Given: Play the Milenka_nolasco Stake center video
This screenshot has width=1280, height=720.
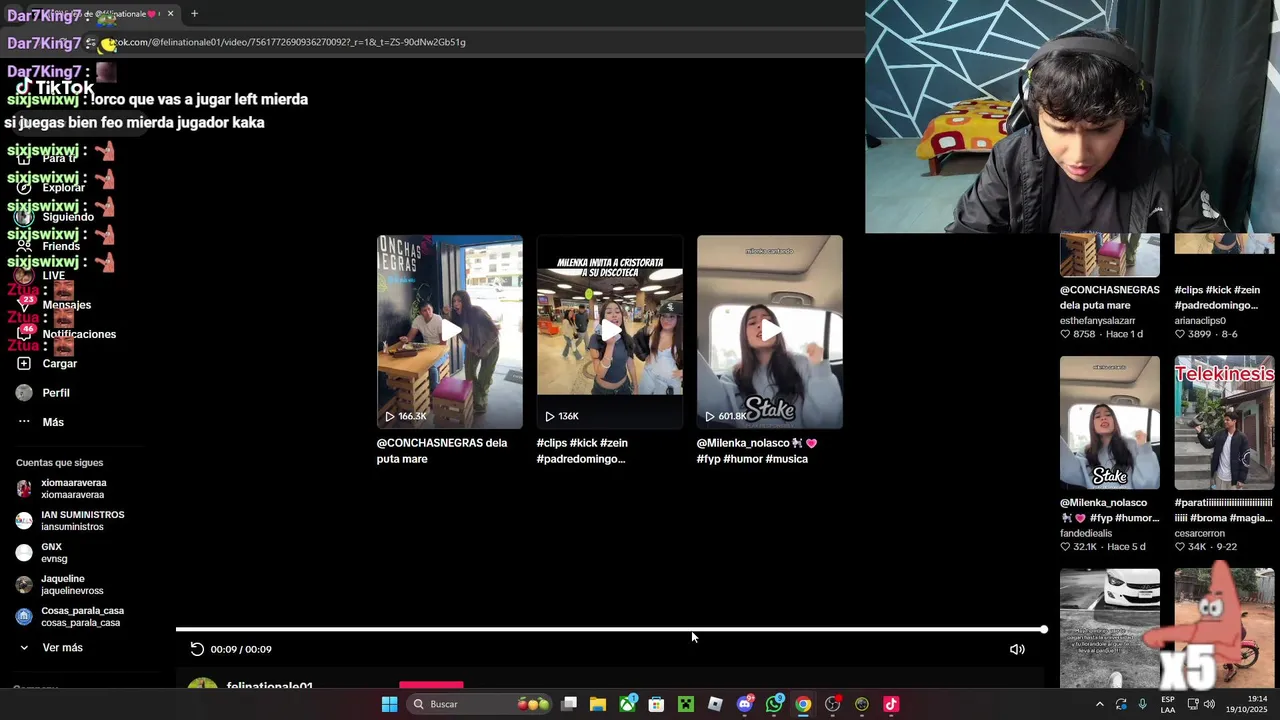Looking at the screenshot, I should [770, 332].
